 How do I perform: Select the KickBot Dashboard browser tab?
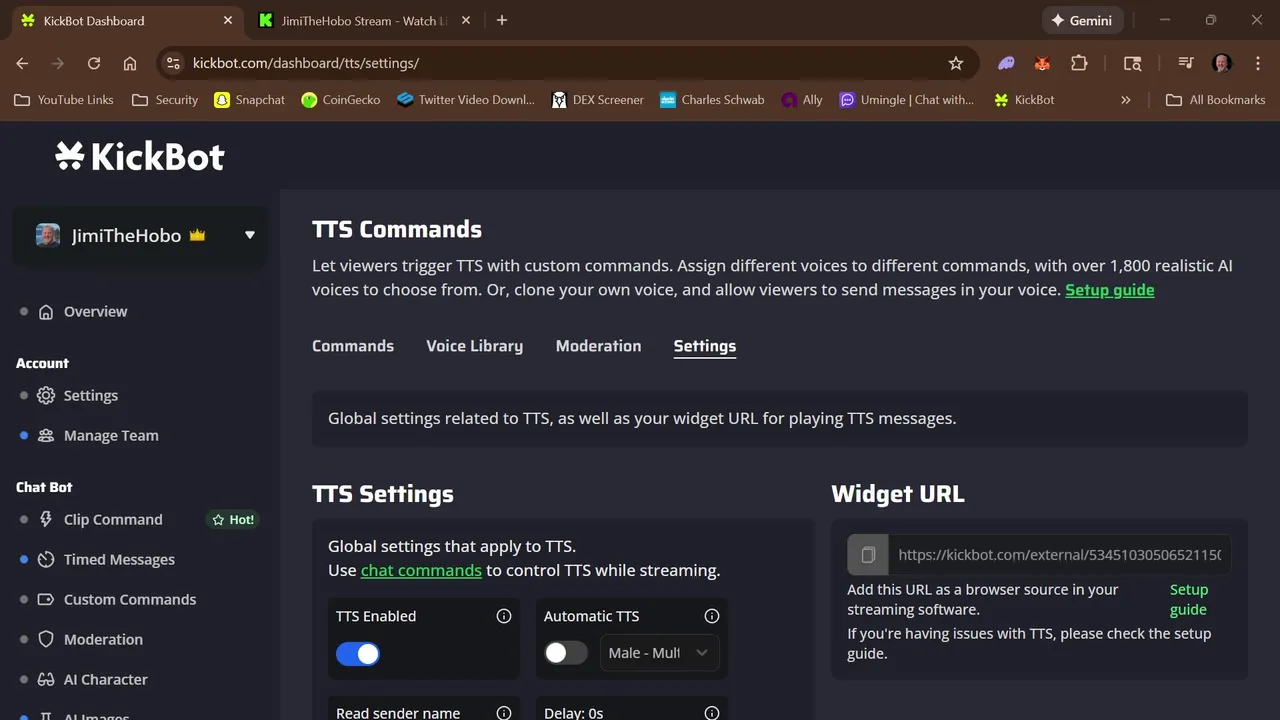(125, 20)
